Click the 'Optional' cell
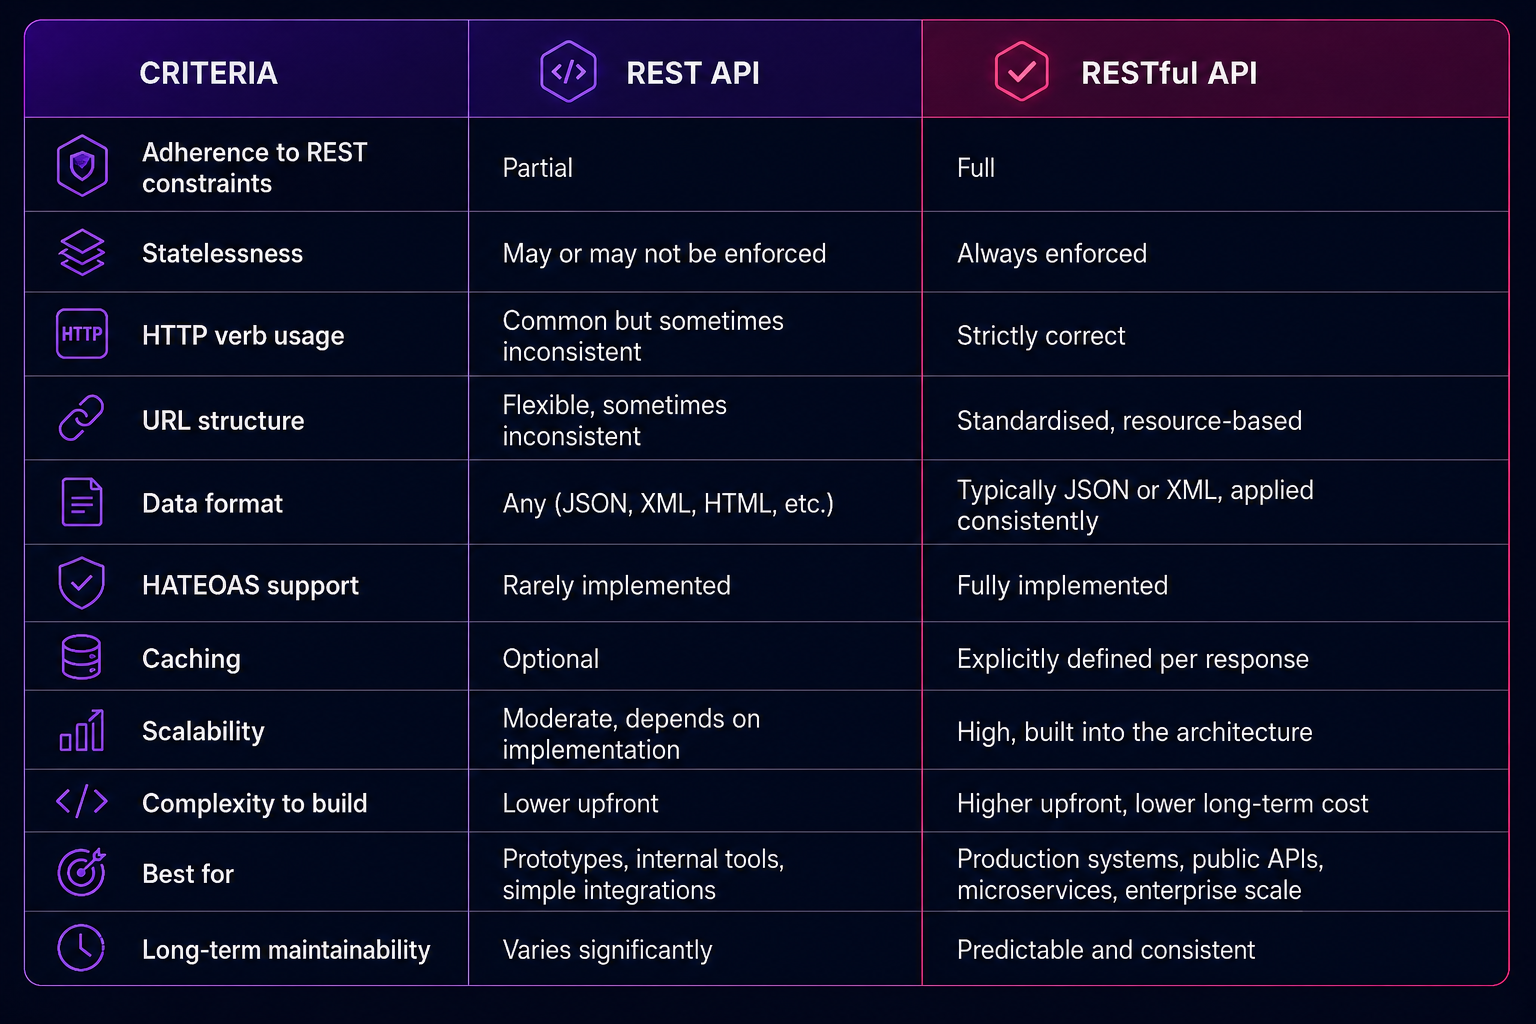The height and width of the screenshot is (1024, 1536). coord(551,659)
